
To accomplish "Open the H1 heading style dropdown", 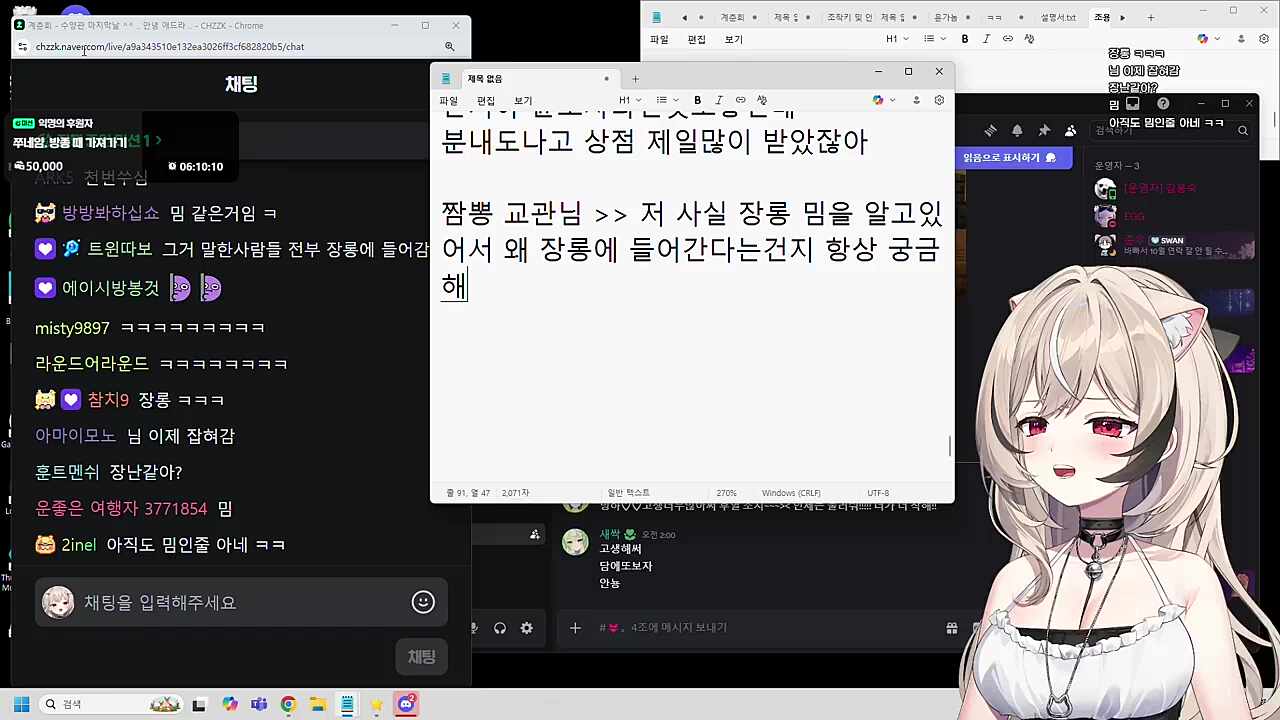I will 629,100.
